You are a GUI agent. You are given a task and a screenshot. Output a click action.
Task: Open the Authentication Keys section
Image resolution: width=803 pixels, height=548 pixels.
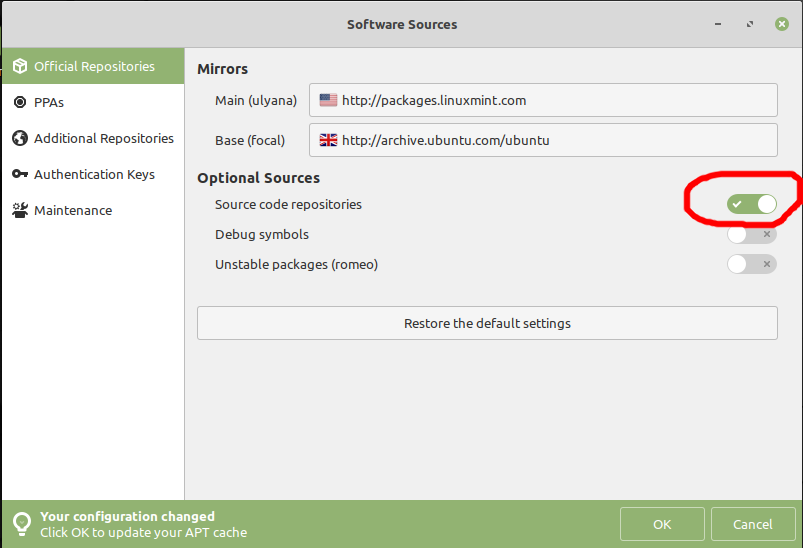93,174
